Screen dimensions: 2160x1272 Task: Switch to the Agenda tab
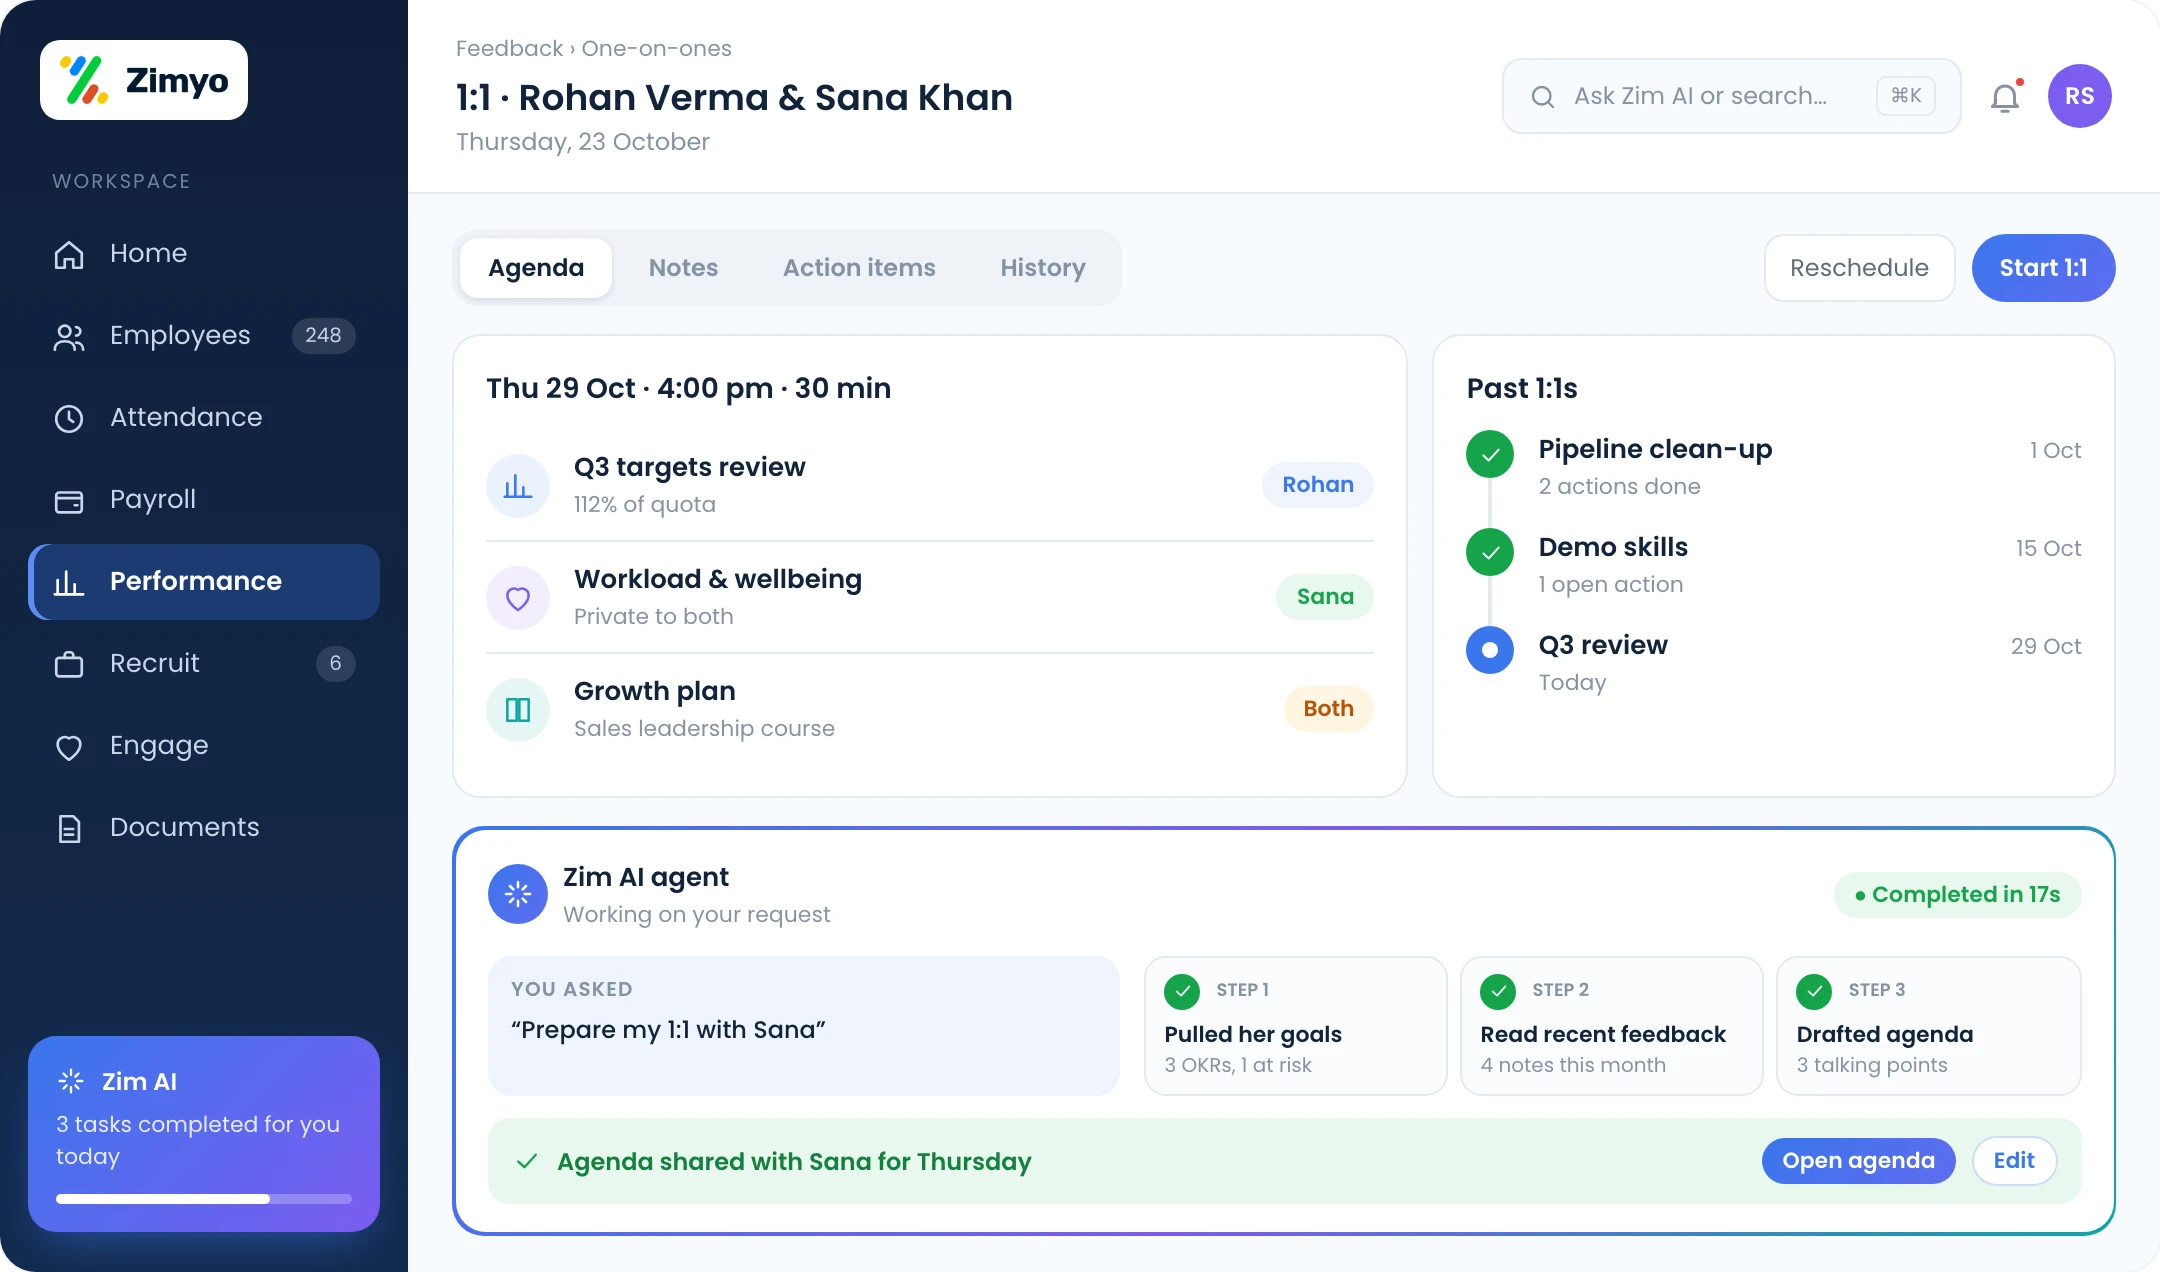coord(536,268)
